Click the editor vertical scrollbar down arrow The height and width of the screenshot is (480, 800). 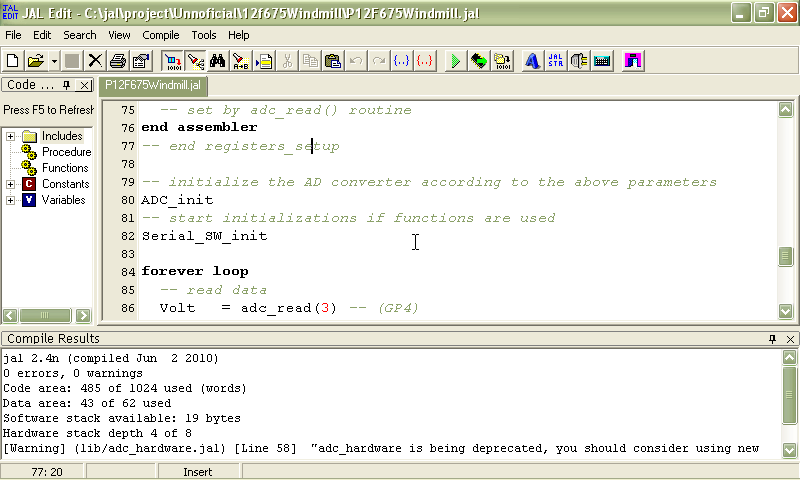(787, 312)
